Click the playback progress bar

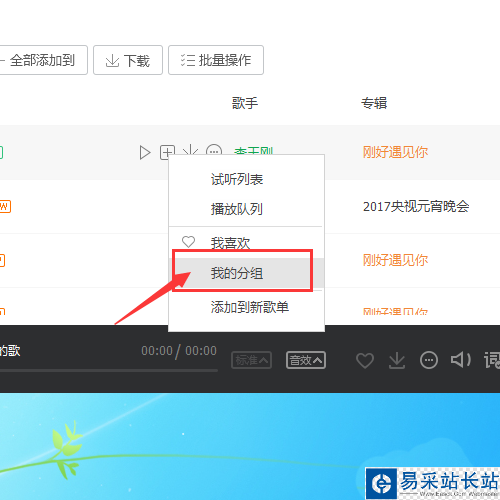point(109,370)
